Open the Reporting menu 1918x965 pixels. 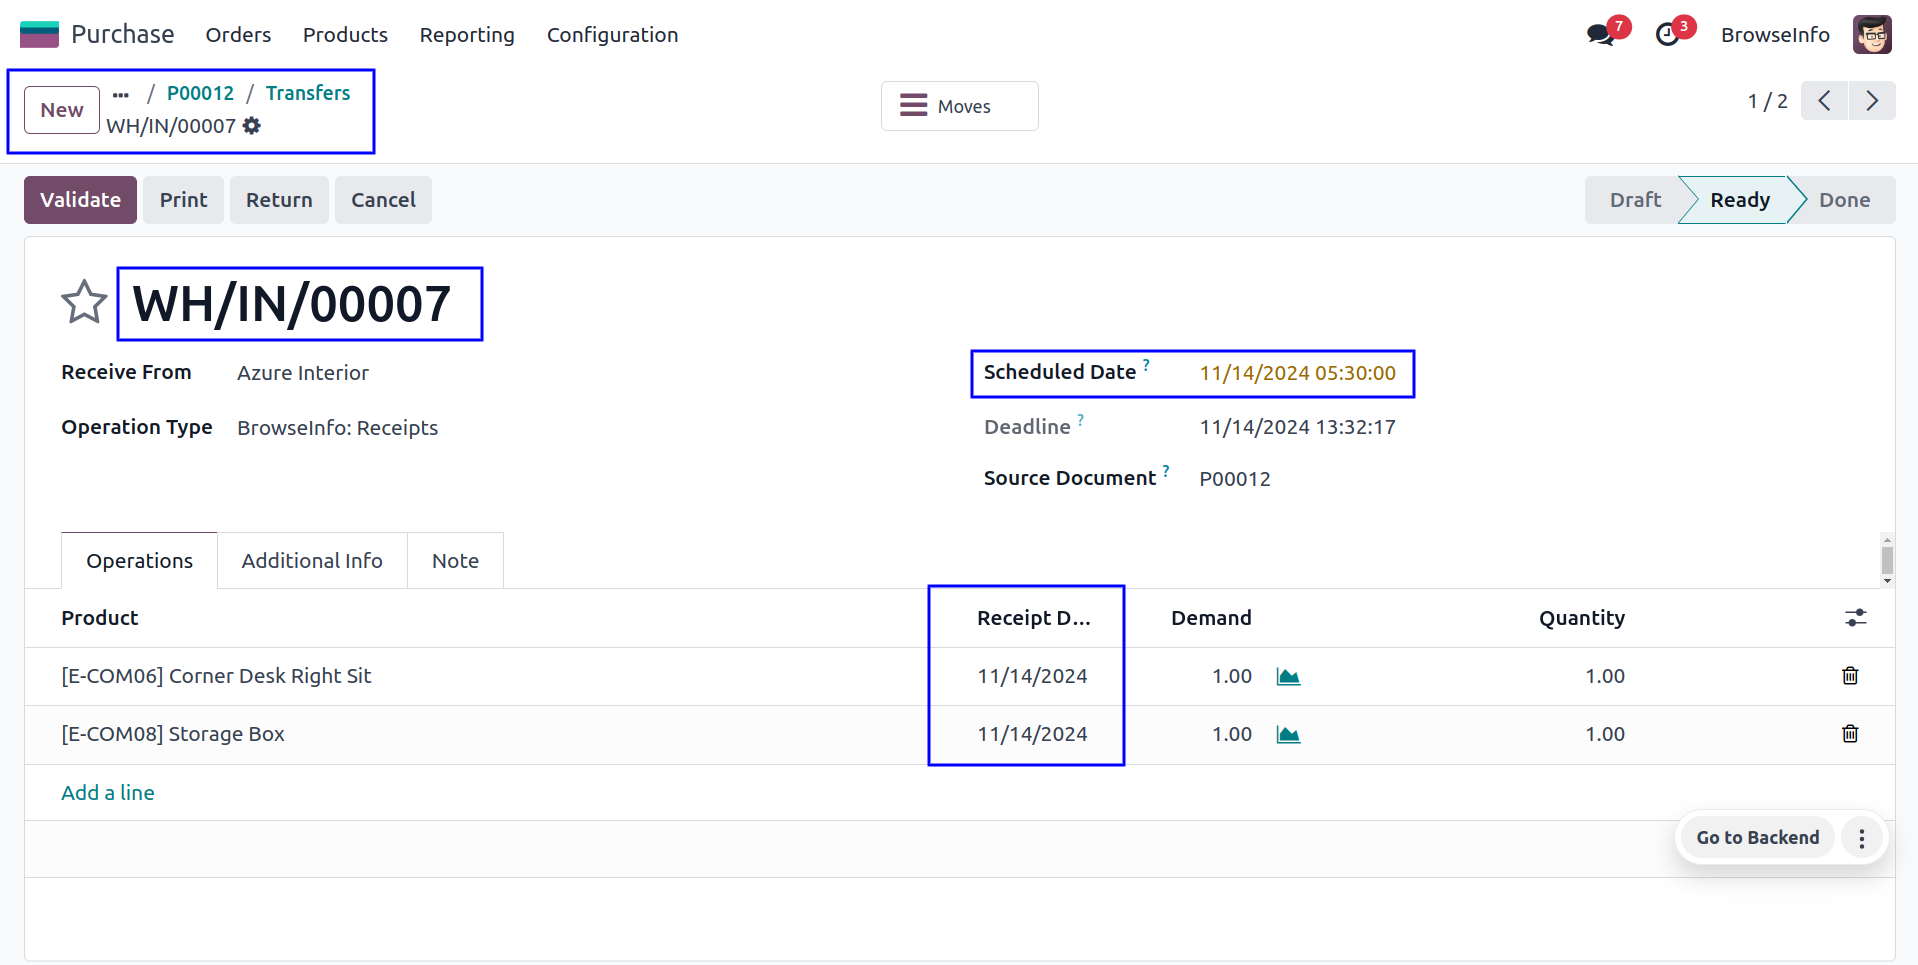click(467, 35)
